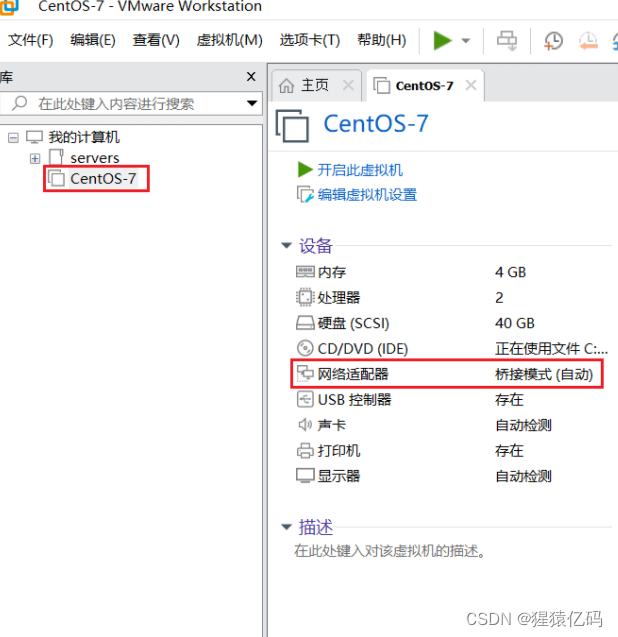618x637 pixels.
Task: Select 我的计算机 in library tree
Action: pos(84,137)
